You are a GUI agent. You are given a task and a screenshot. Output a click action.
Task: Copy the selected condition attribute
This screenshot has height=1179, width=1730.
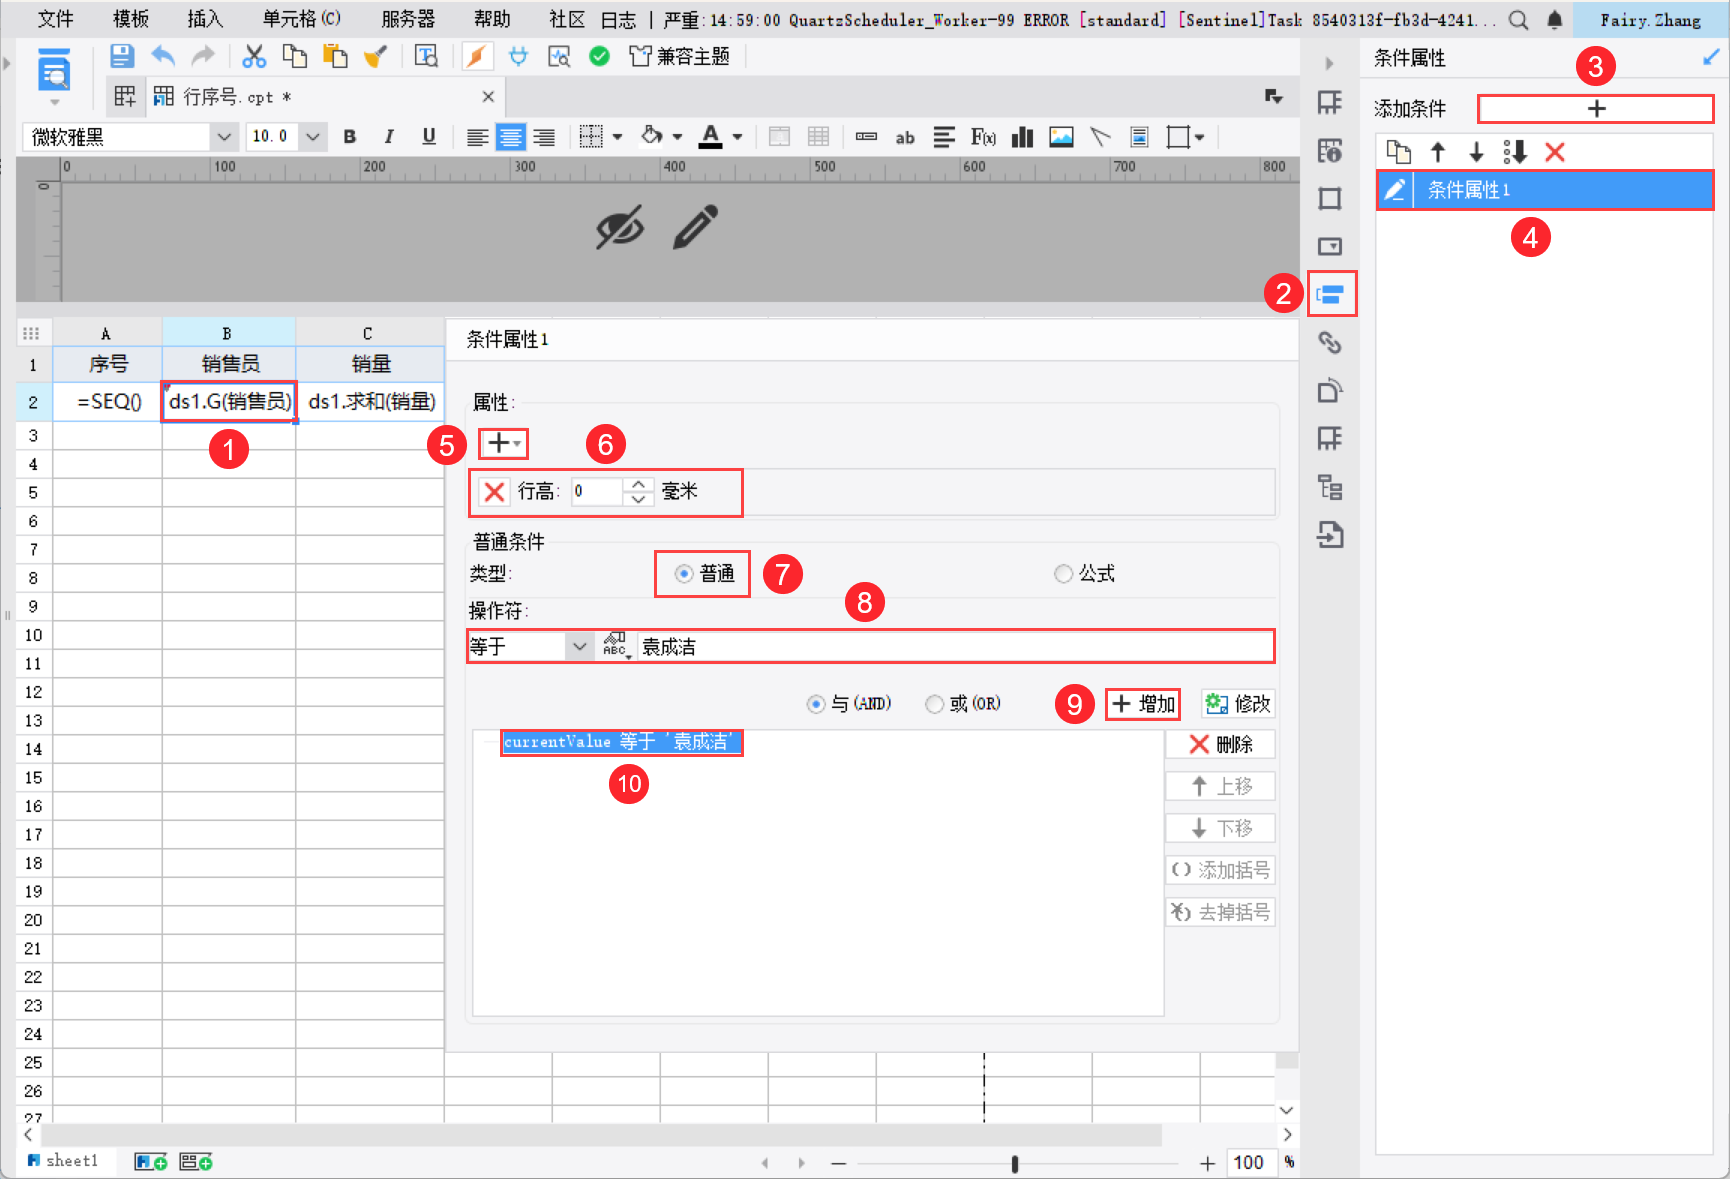point(1398,152)
